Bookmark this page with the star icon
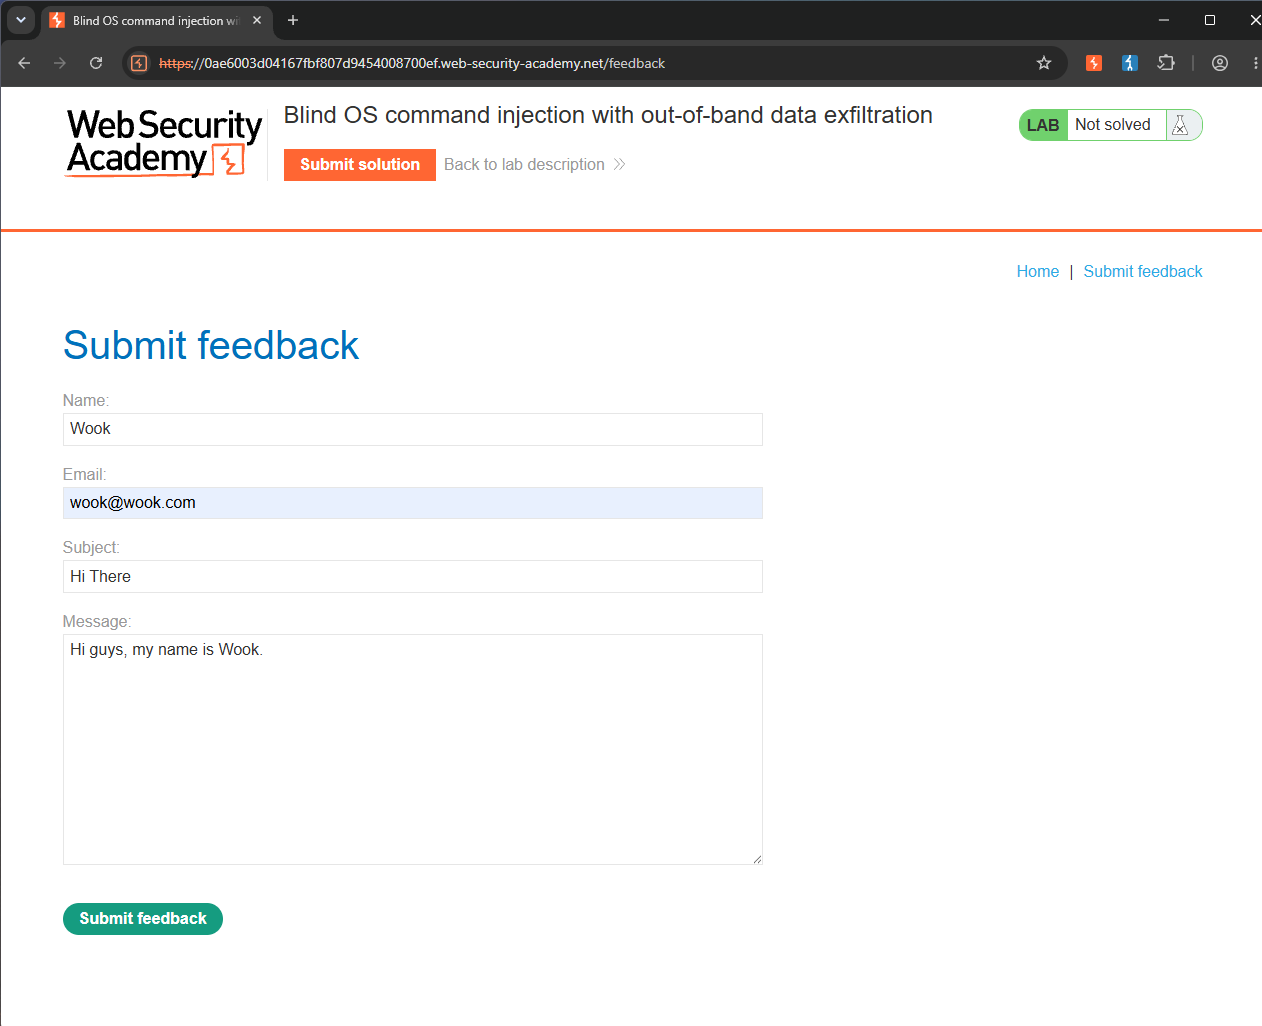1262x1026 pixels. coord(1044,63)
